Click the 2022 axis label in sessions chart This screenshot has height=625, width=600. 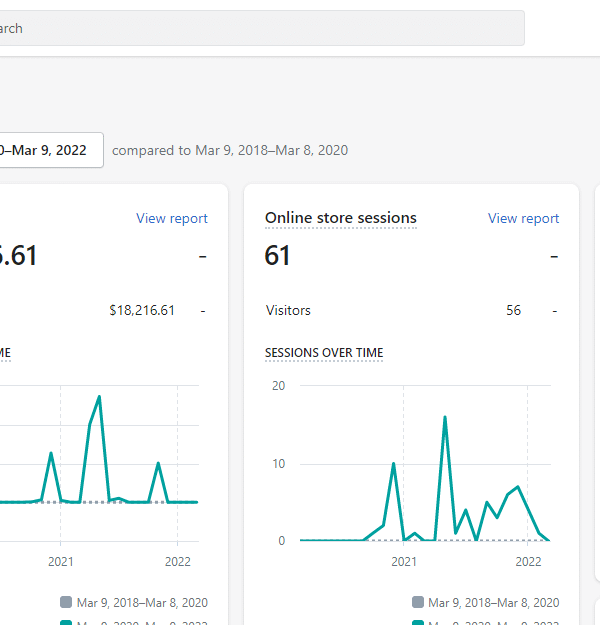pyautogui.click(x=528, y=562)
